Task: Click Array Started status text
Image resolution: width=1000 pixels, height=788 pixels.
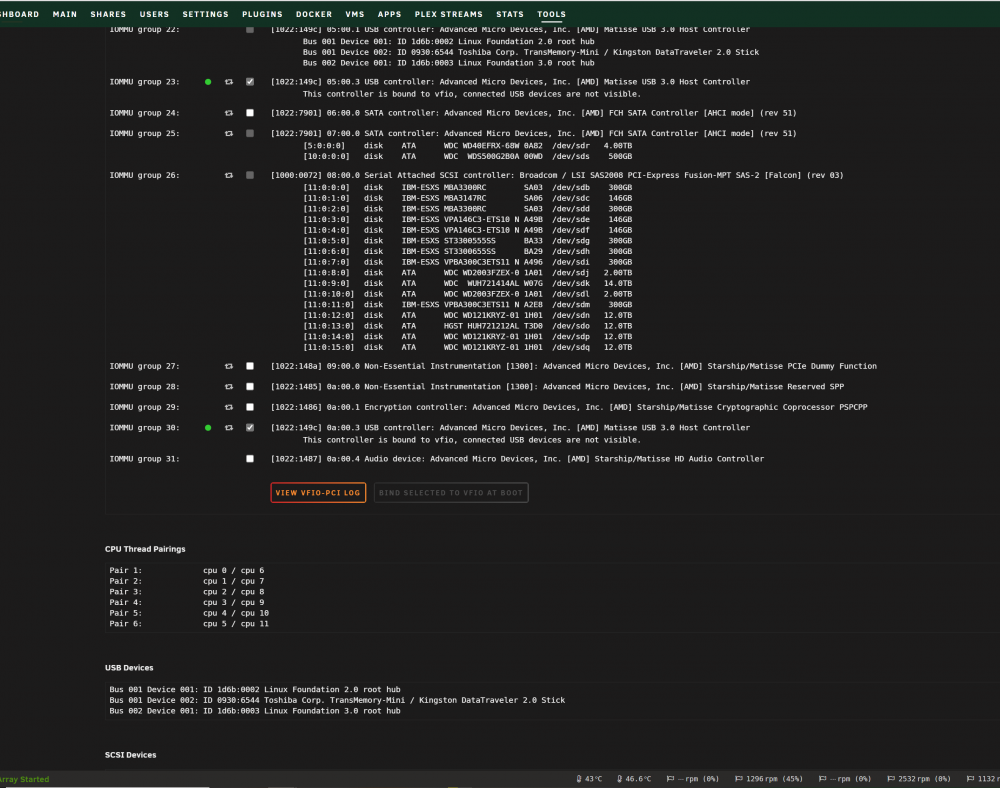Action: [24, 779]
